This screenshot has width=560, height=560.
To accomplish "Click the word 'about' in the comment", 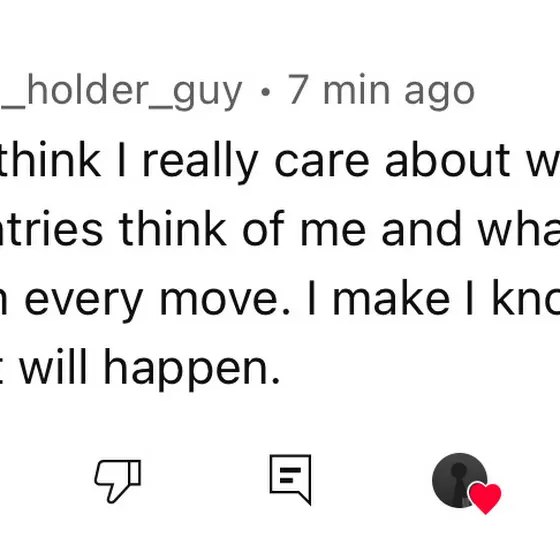I will tap(448, 160).
